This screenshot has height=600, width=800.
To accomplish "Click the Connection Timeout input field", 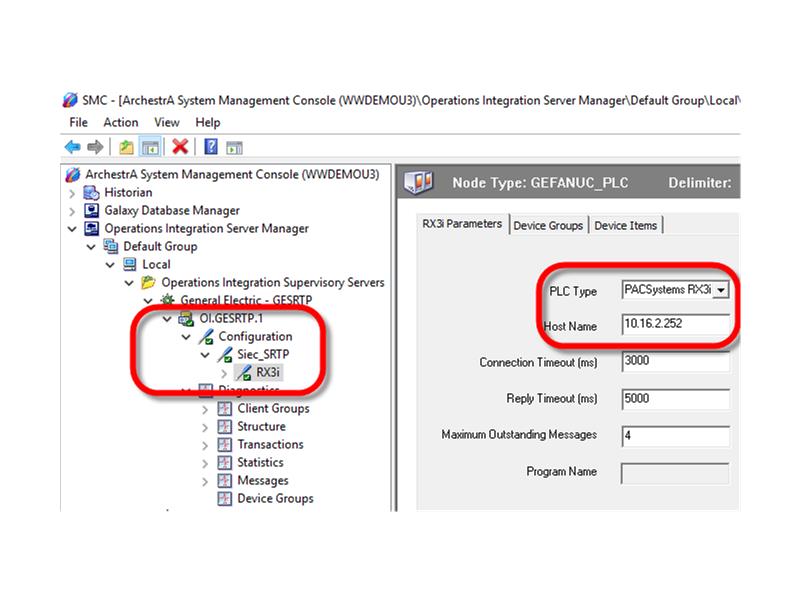I will pyautogui.click(x=676, y=362).
